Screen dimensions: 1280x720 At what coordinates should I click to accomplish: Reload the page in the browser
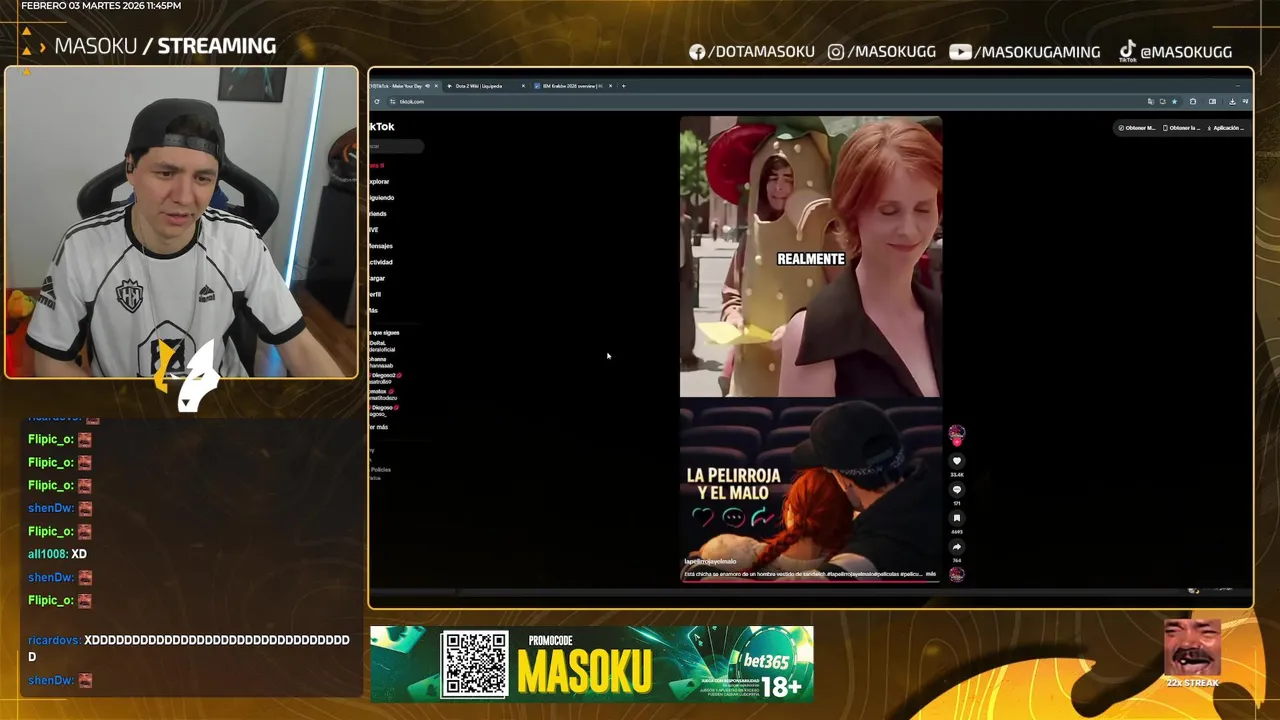coord(377,102)
